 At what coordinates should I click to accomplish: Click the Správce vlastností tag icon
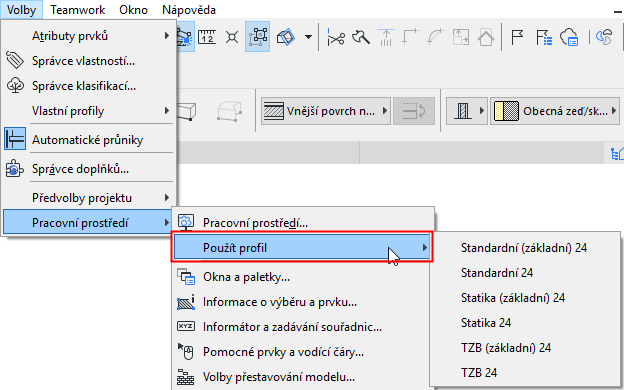click(15, 60)
